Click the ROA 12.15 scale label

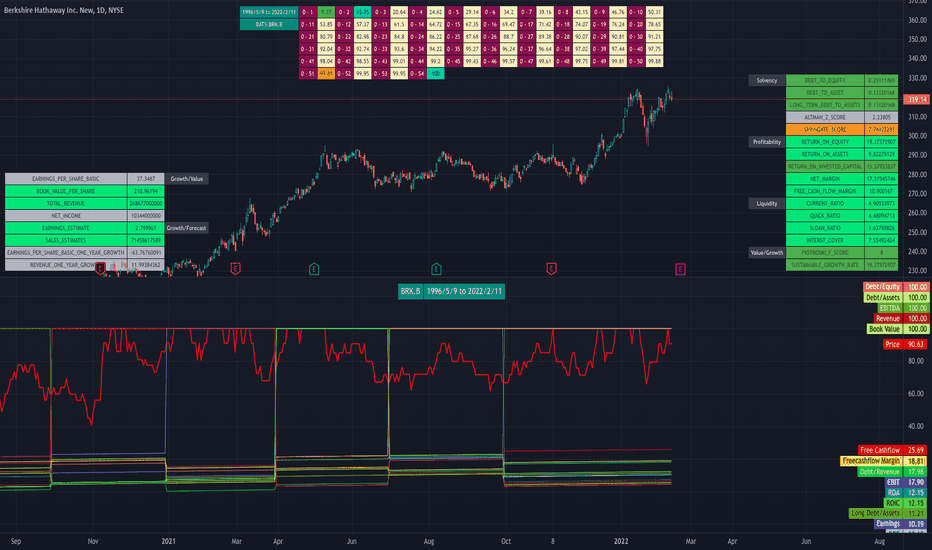point(907,492)
